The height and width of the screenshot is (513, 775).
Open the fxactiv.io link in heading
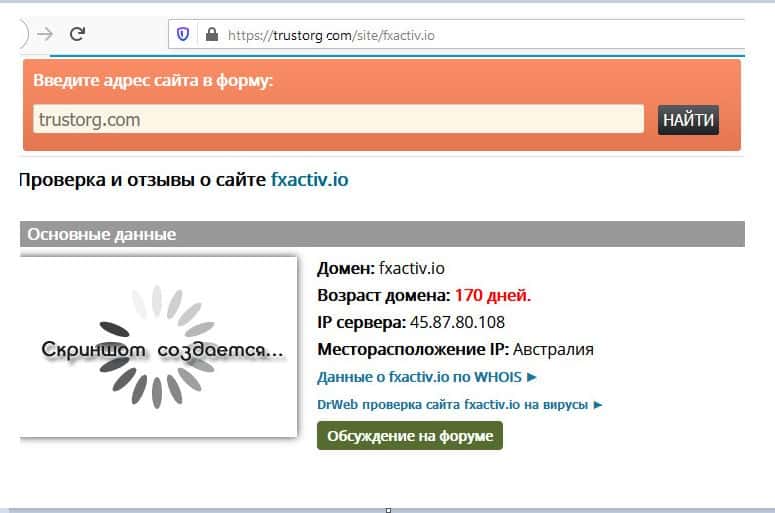click(x=309, y=180)
